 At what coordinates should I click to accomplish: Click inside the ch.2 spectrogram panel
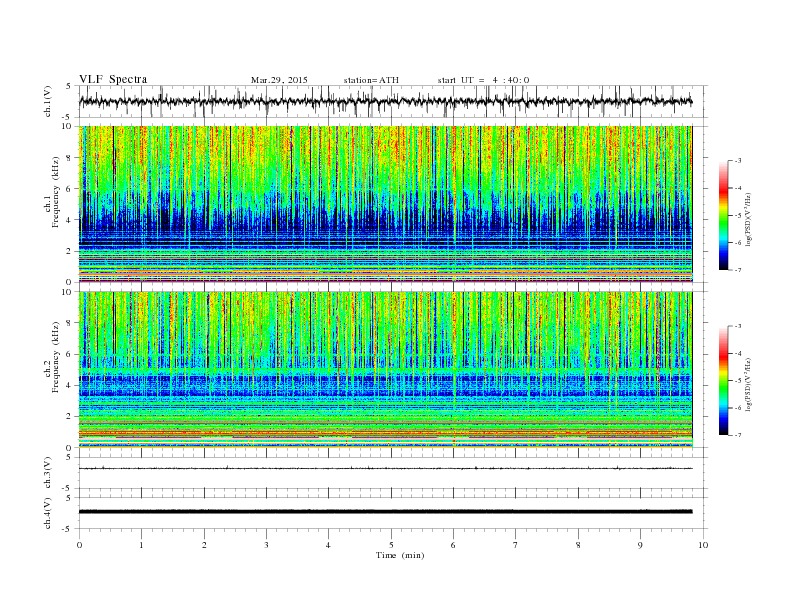(385, 370)
